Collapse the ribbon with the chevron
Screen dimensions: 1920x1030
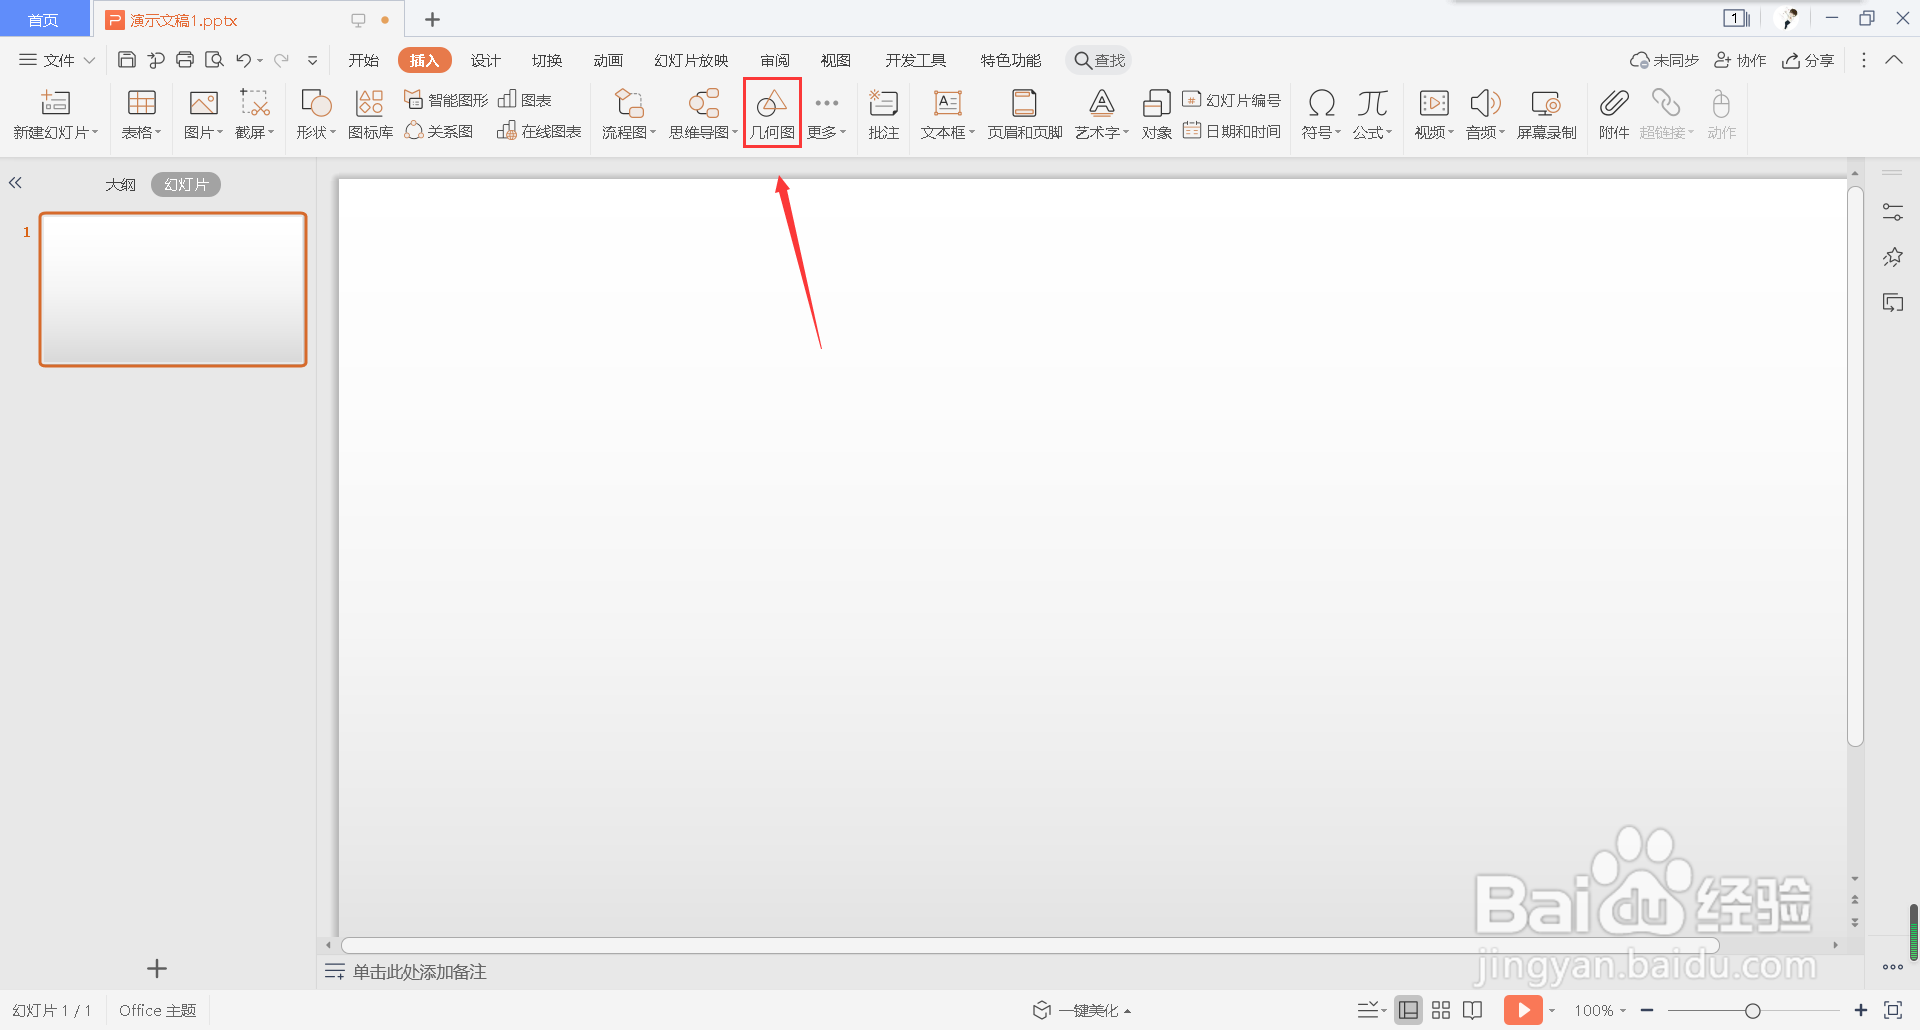(1894, 60)
